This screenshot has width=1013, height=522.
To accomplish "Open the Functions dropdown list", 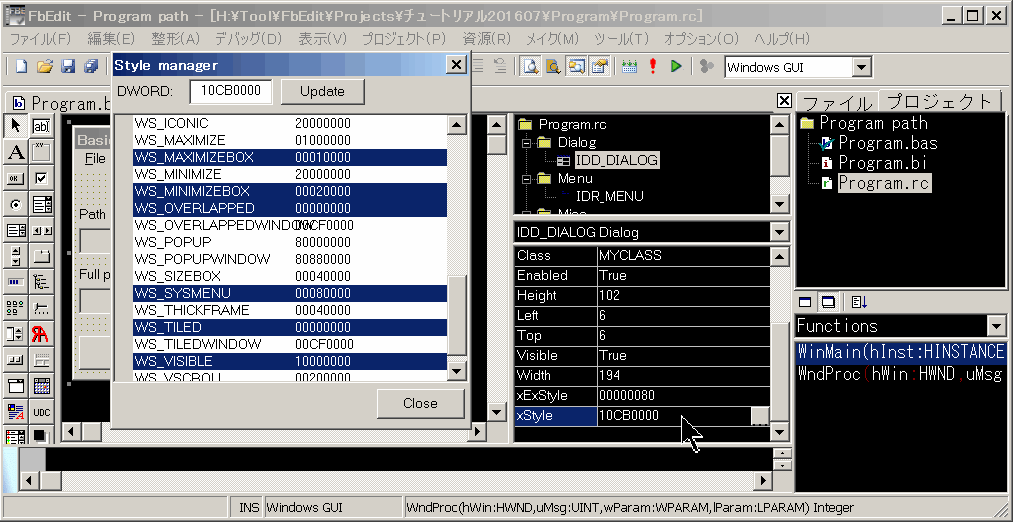I will click(x=996, y=326).
